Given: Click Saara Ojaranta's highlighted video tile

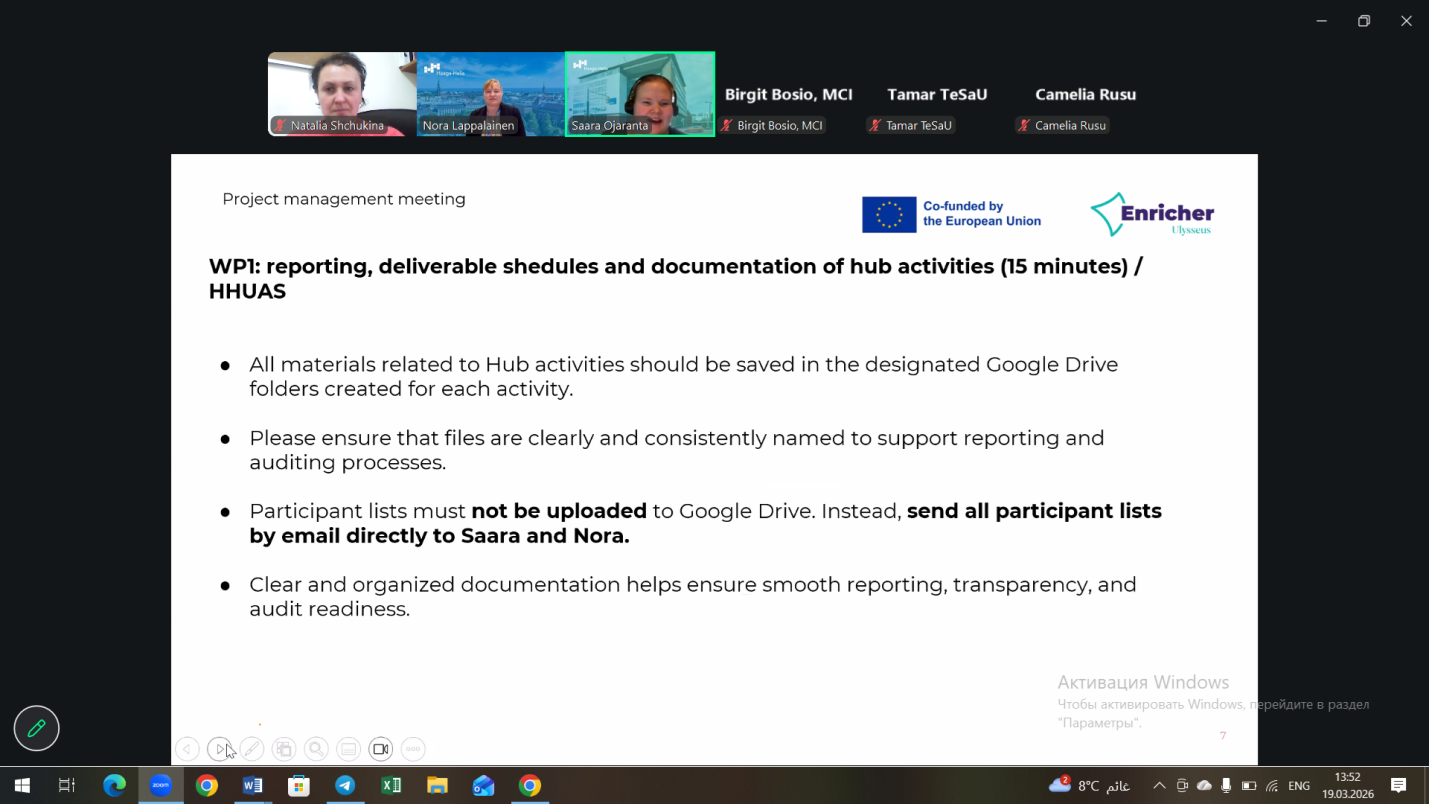Looking at the screenshot, I should tap(640, 93).
